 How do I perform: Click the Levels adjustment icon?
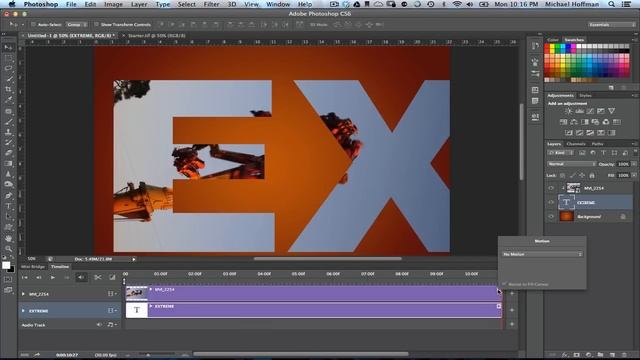point(580,111)
